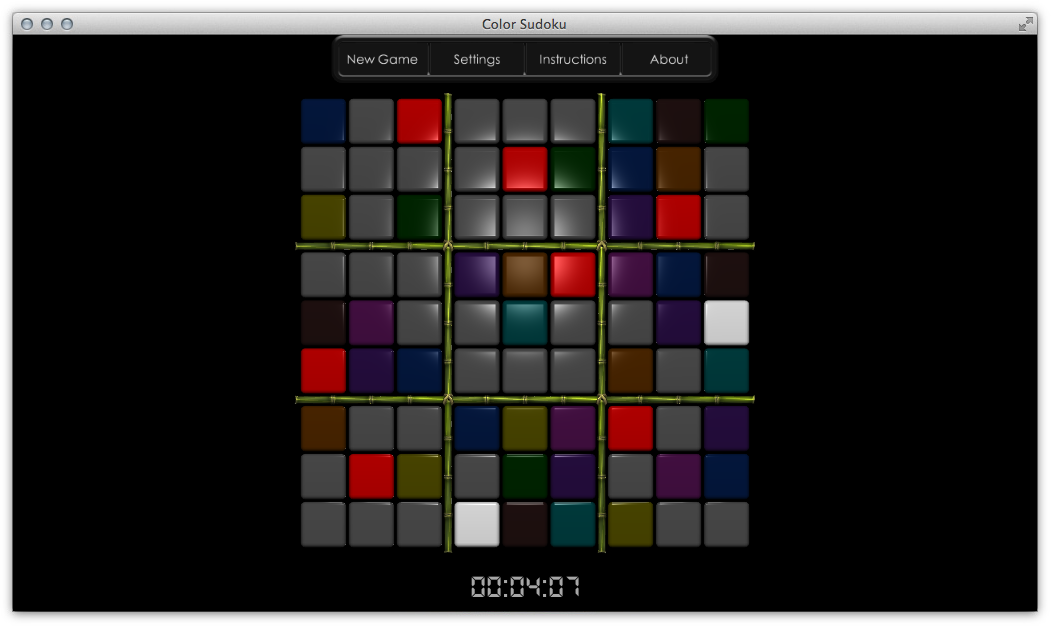
Task: Select the purple tile in the third row
Action: pyautogui.click(x=631, y=217)
